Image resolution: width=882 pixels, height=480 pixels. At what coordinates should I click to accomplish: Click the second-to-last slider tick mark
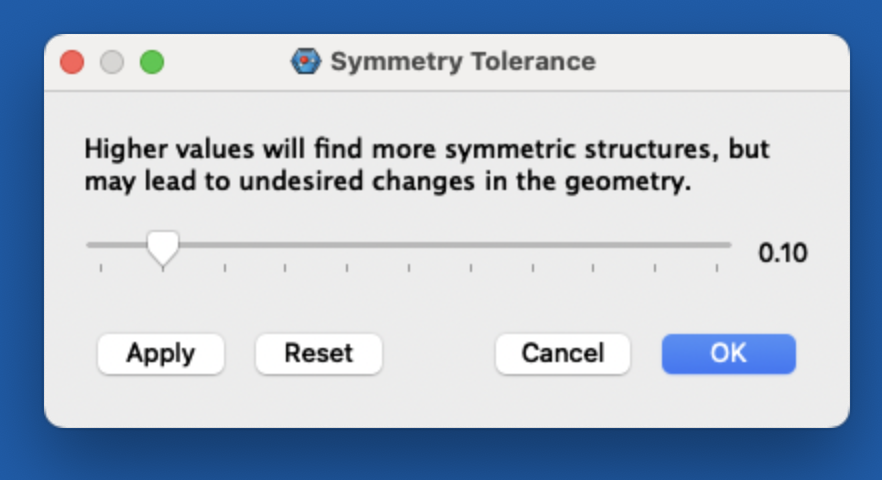click(655, 268)
